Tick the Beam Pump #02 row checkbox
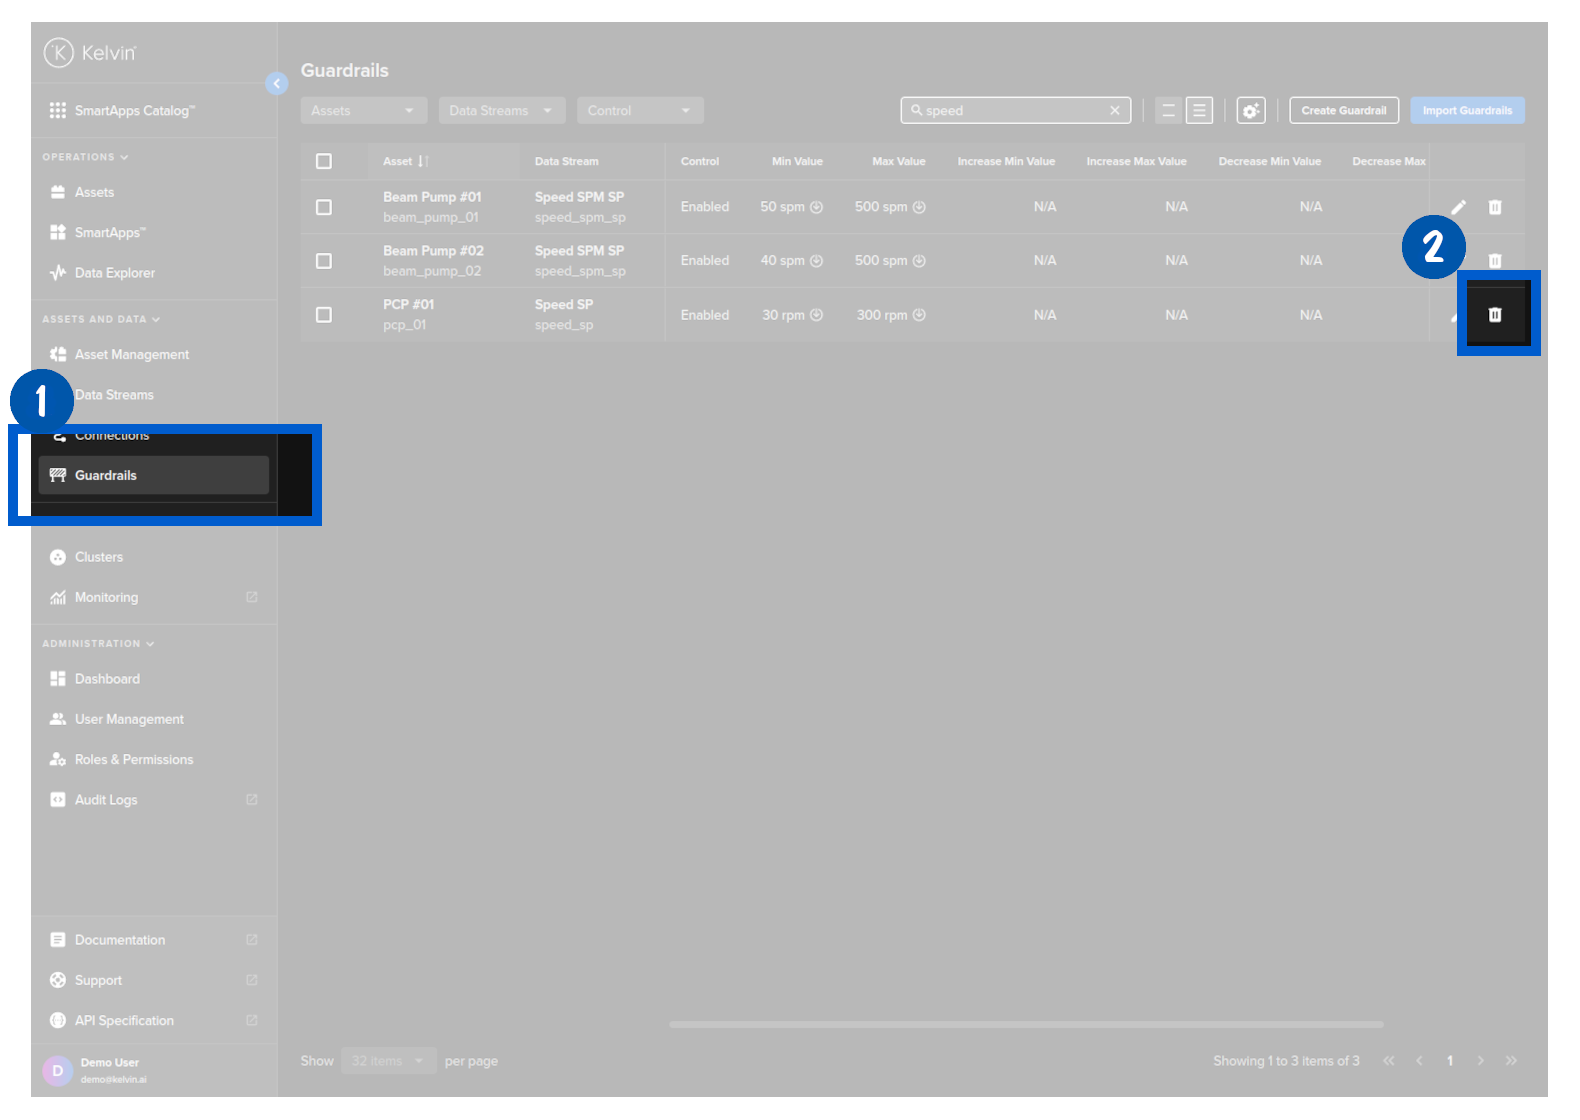This screenshot has height=1120, width=1580. pos(324,261)
